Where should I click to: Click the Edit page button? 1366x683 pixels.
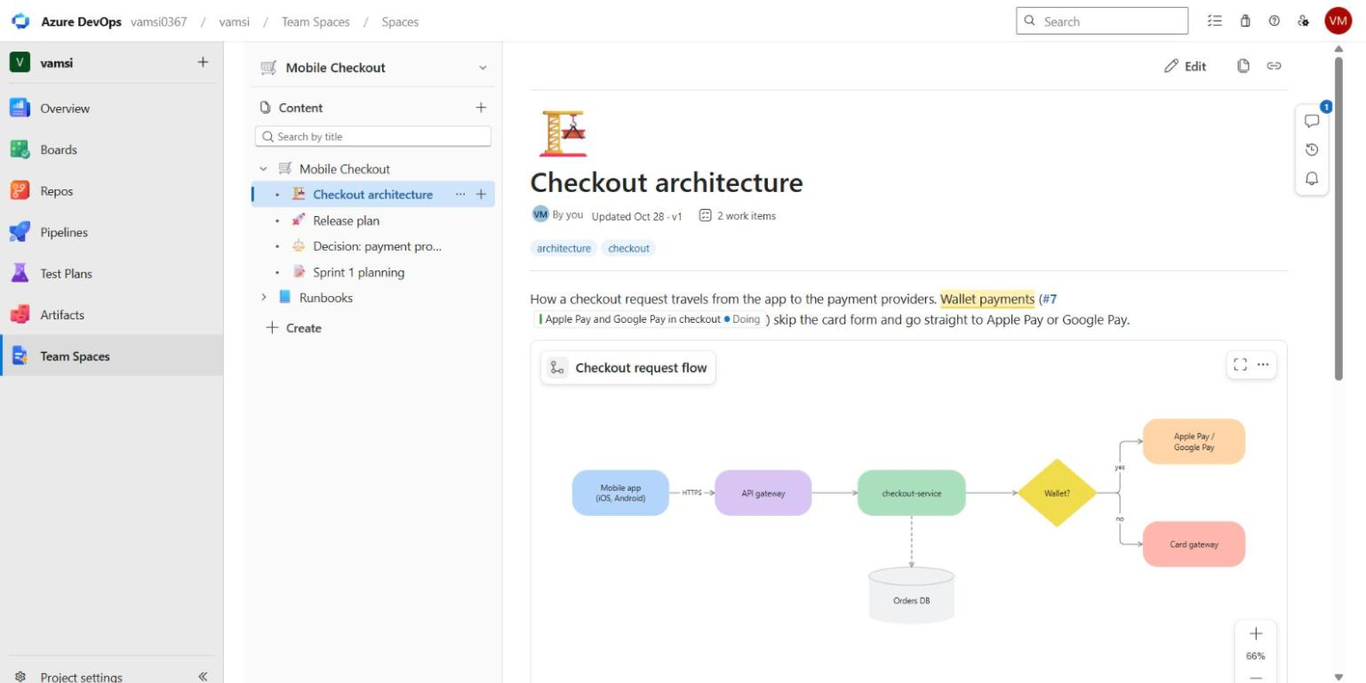(1185, 66)
